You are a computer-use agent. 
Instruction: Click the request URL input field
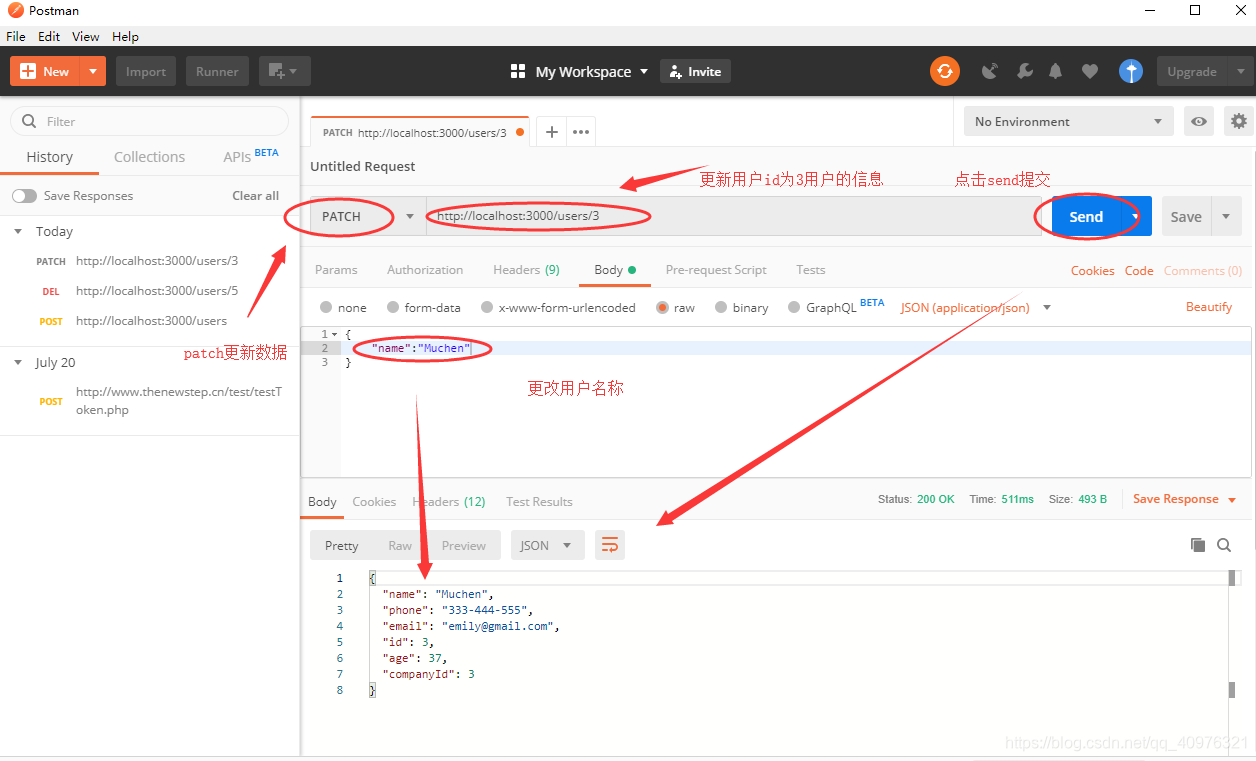[733, 216]
